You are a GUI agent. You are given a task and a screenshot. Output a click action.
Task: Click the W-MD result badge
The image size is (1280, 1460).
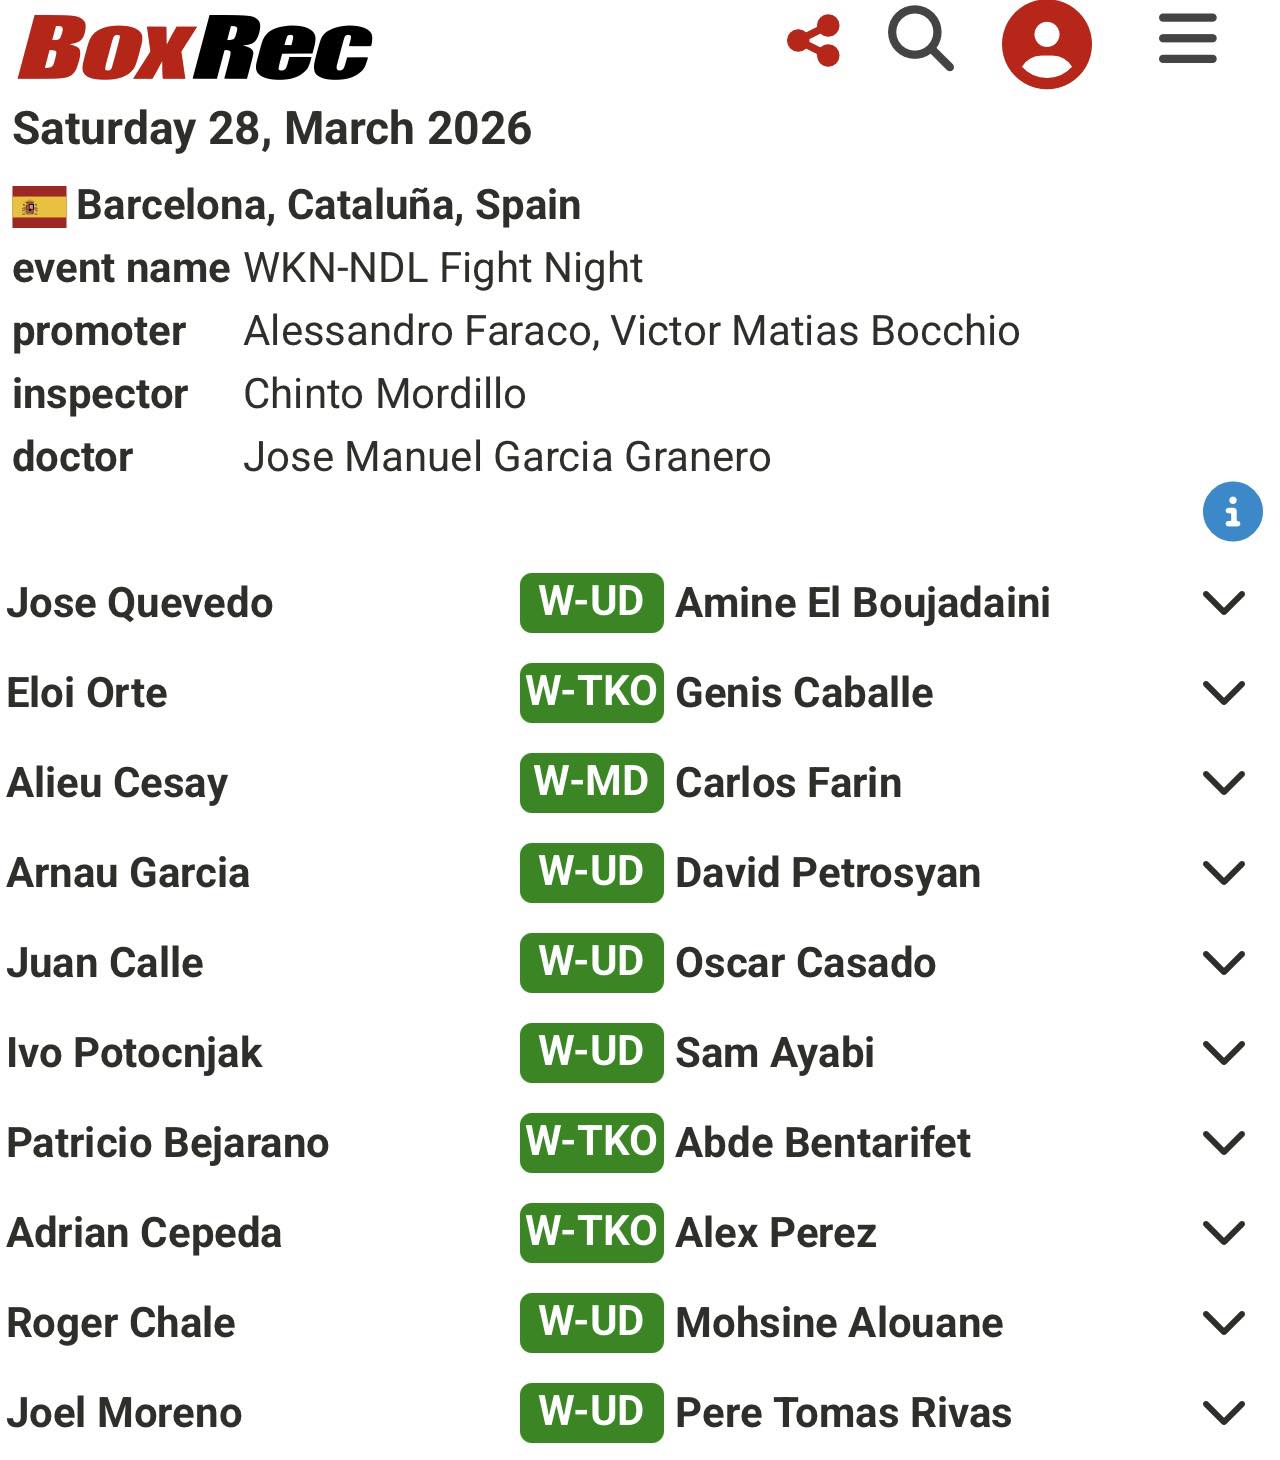(x=591, y=782)
